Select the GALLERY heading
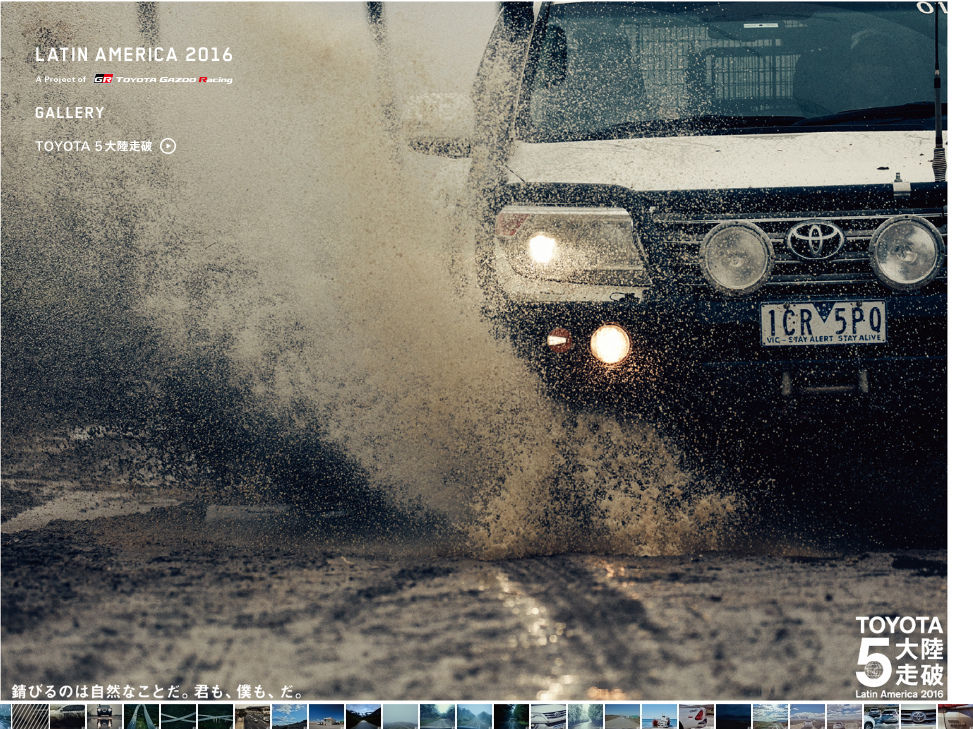Screen dimensions: 973x729 tap(70, 112)
